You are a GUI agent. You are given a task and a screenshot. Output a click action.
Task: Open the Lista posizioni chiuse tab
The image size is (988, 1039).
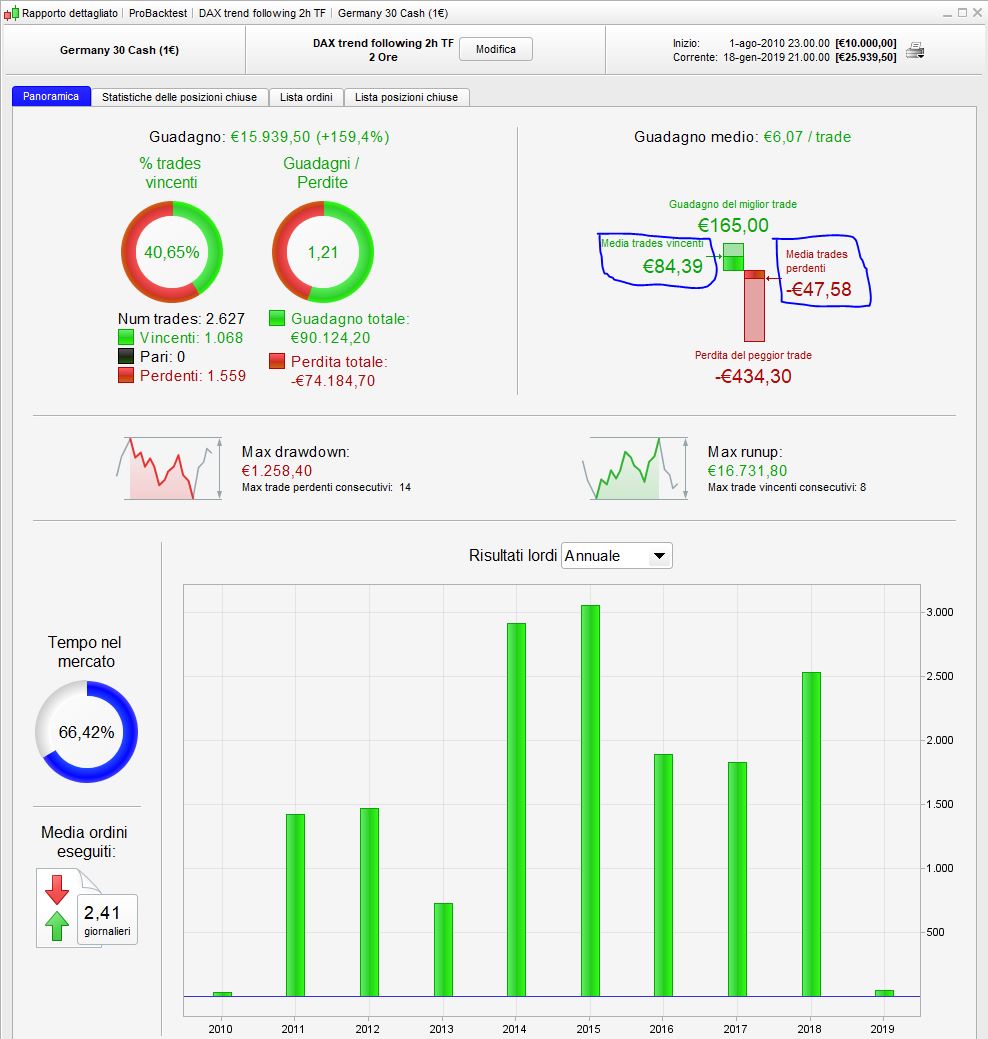pyautogui.click(x=406, y=97)
